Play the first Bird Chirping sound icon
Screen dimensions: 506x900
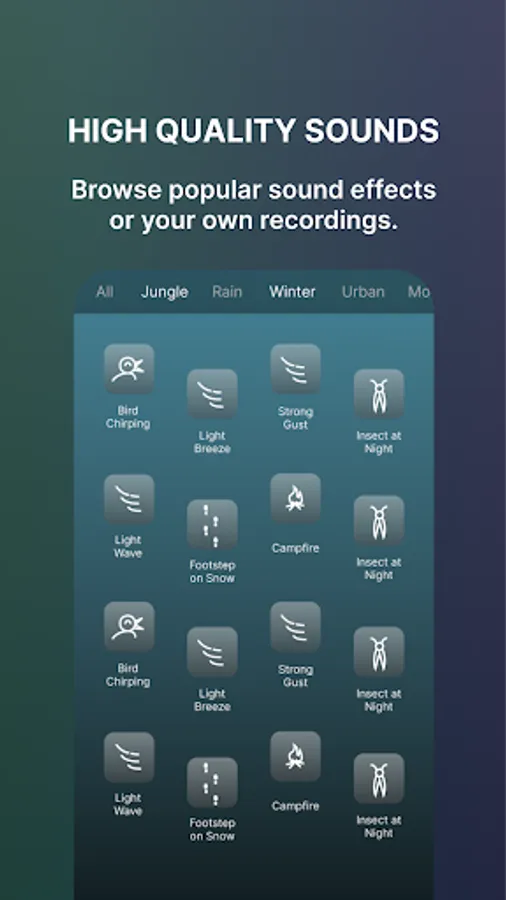129,368
